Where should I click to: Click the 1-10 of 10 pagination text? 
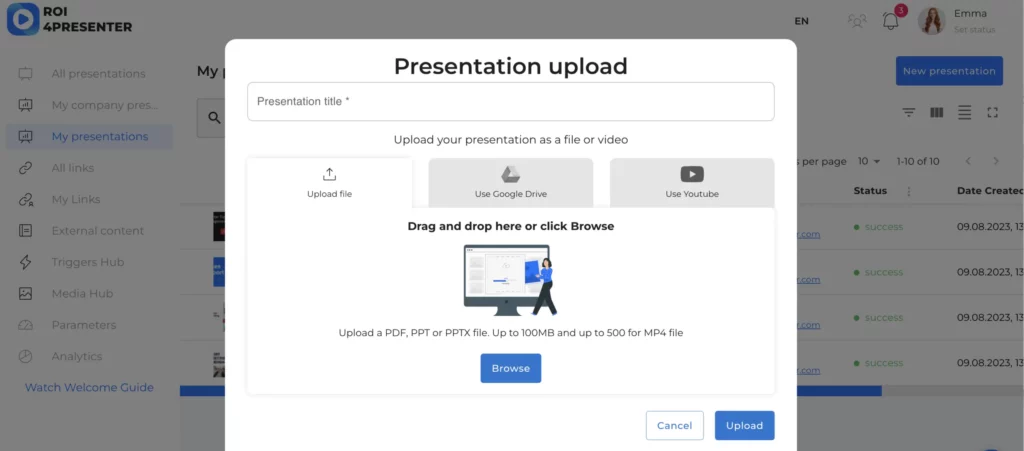click(918, 161)
